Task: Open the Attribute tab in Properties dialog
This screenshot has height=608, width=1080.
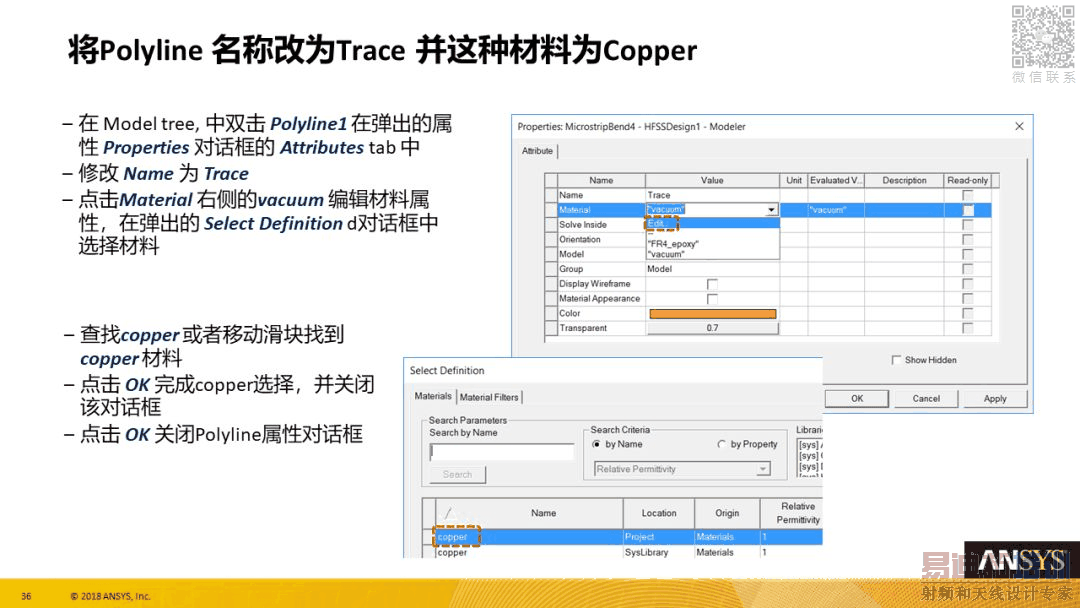Action: (537, 151)
